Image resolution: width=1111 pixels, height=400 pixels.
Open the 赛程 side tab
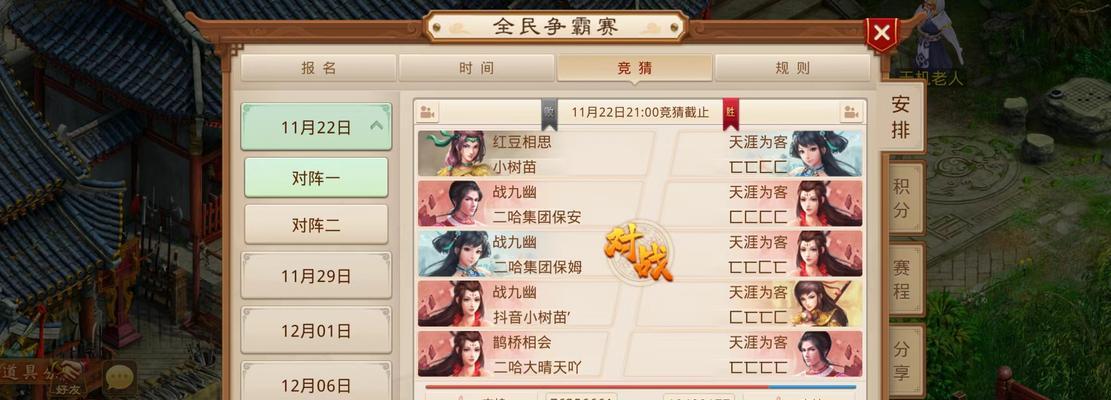click(x=902, y=280)
